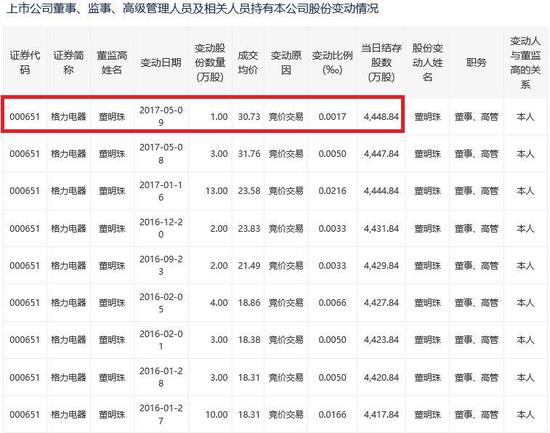Screen dimensions: 550x433
Task: Click the holdings value 4,420.84
Action: [x=381, y=378]
